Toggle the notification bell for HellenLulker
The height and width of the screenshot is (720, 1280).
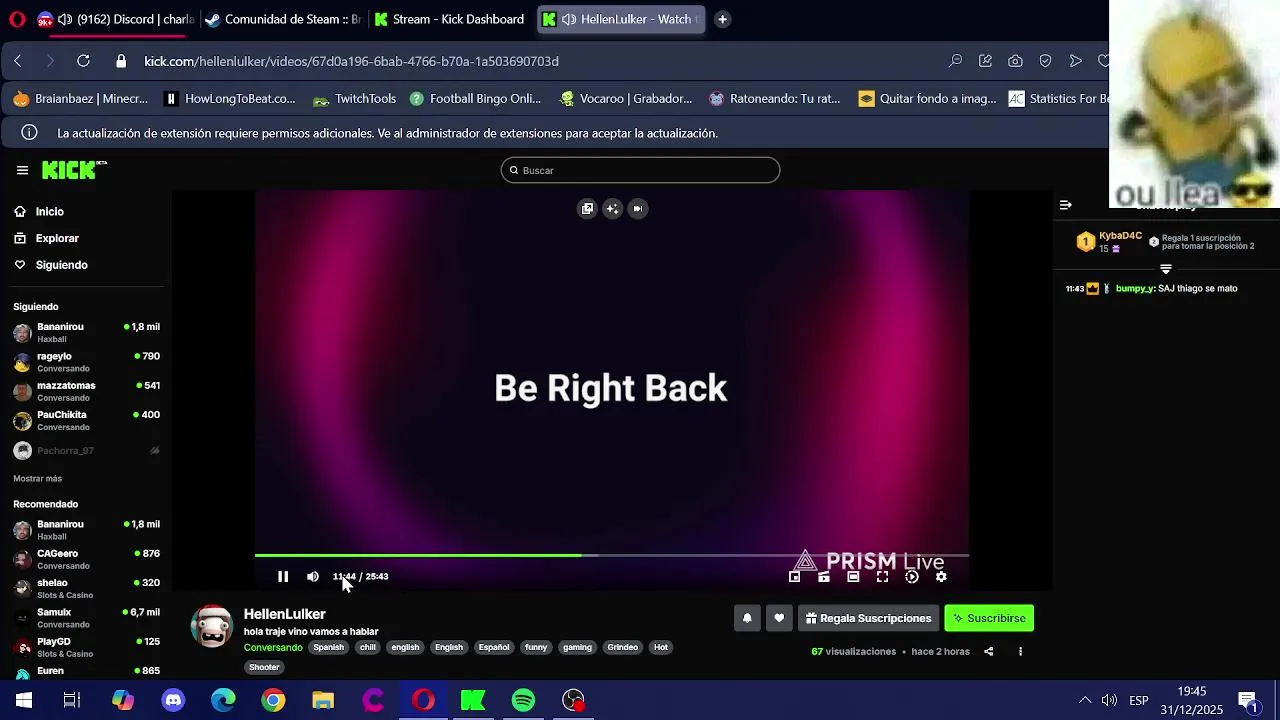pyautogui.click(x=747, y=618)
